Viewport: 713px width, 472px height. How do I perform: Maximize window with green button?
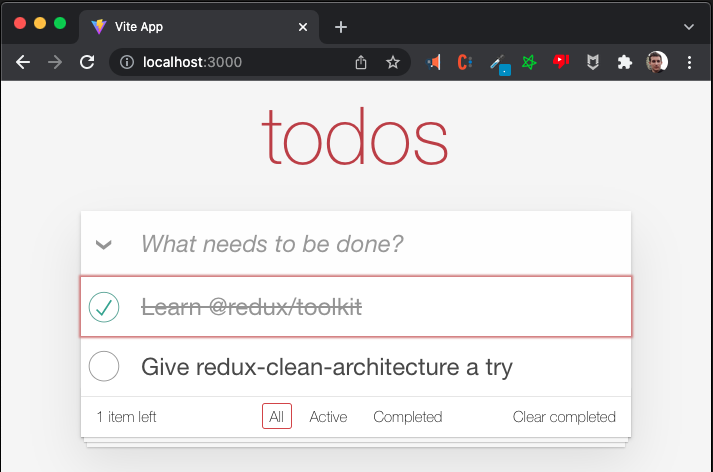click(x=60, y=23)
